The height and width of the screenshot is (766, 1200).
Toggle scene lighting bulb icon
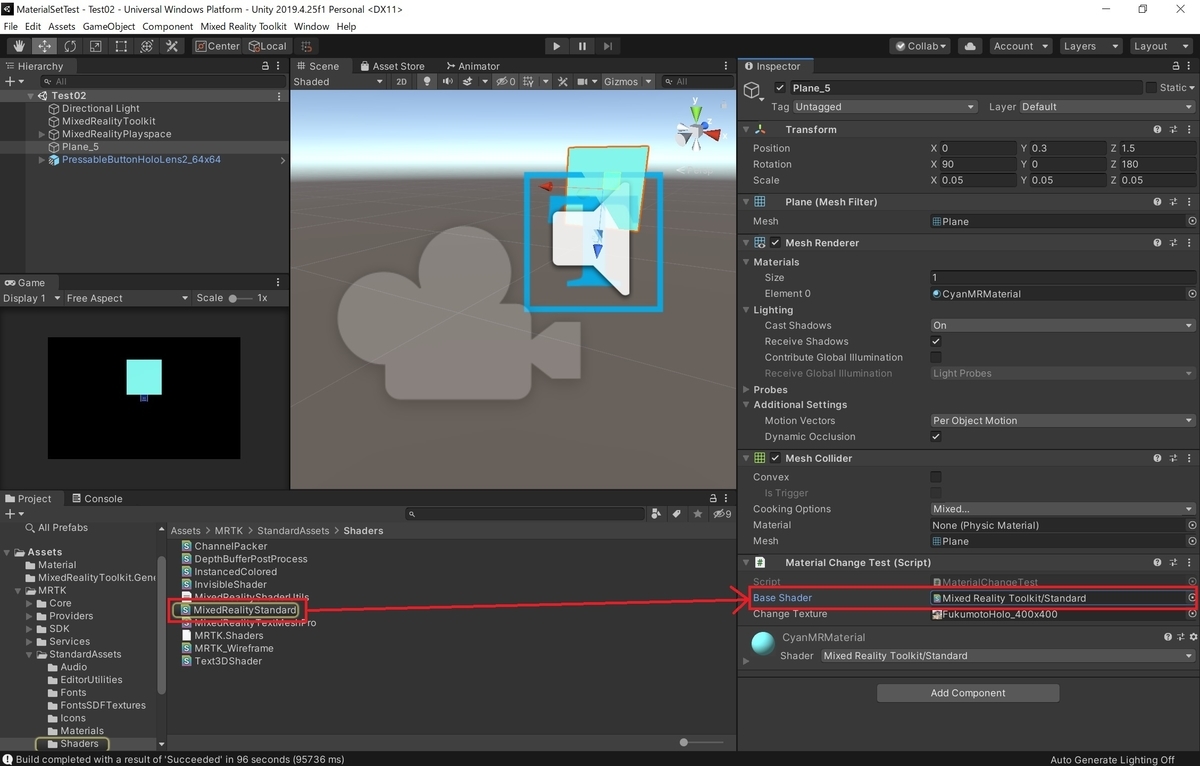[x=428, y=82]
